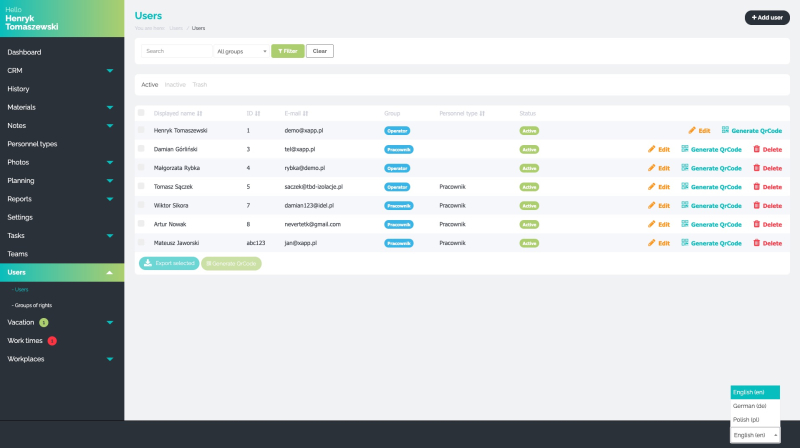Click the pencil Edit icon for Henryk Tomaszewski
Screen dimensions: 800x448
pos(692,131)
